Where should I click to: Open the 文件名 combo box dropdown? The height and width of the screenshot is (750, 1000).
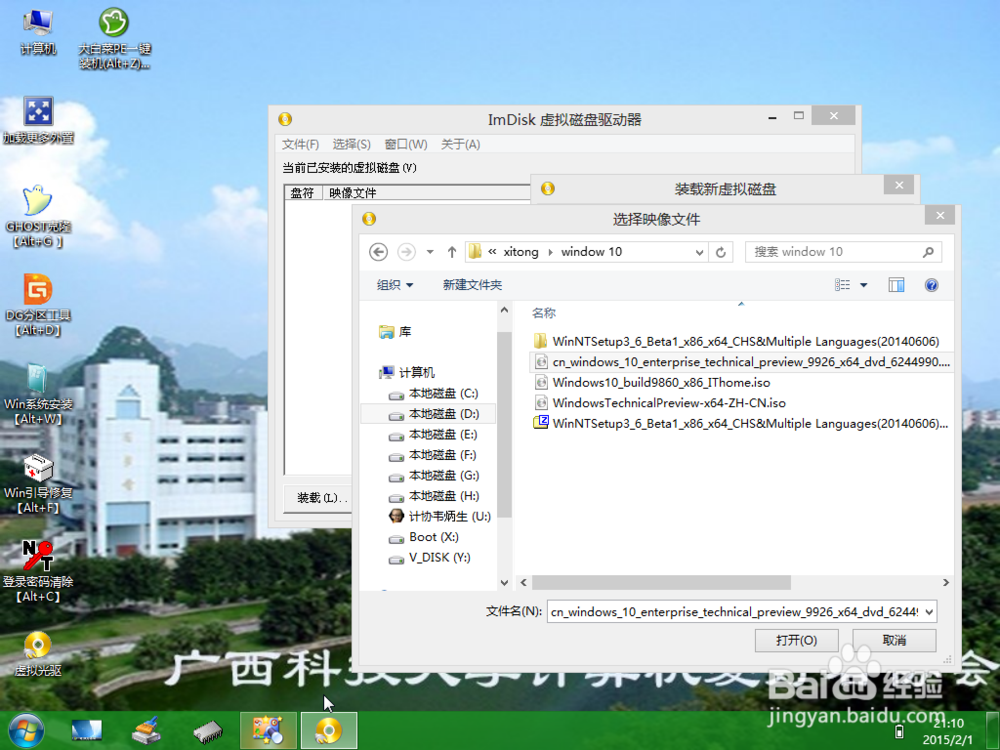tap(929, 612)
